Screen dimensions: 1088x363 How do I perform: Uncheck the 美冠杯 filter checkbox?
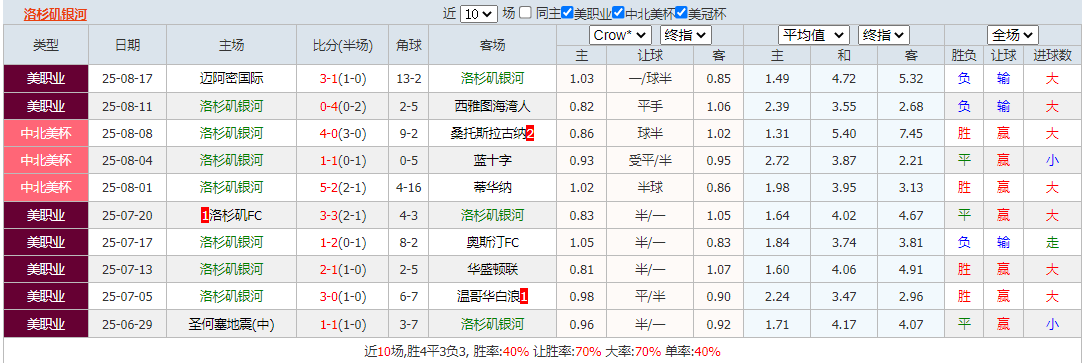point(681,13)
